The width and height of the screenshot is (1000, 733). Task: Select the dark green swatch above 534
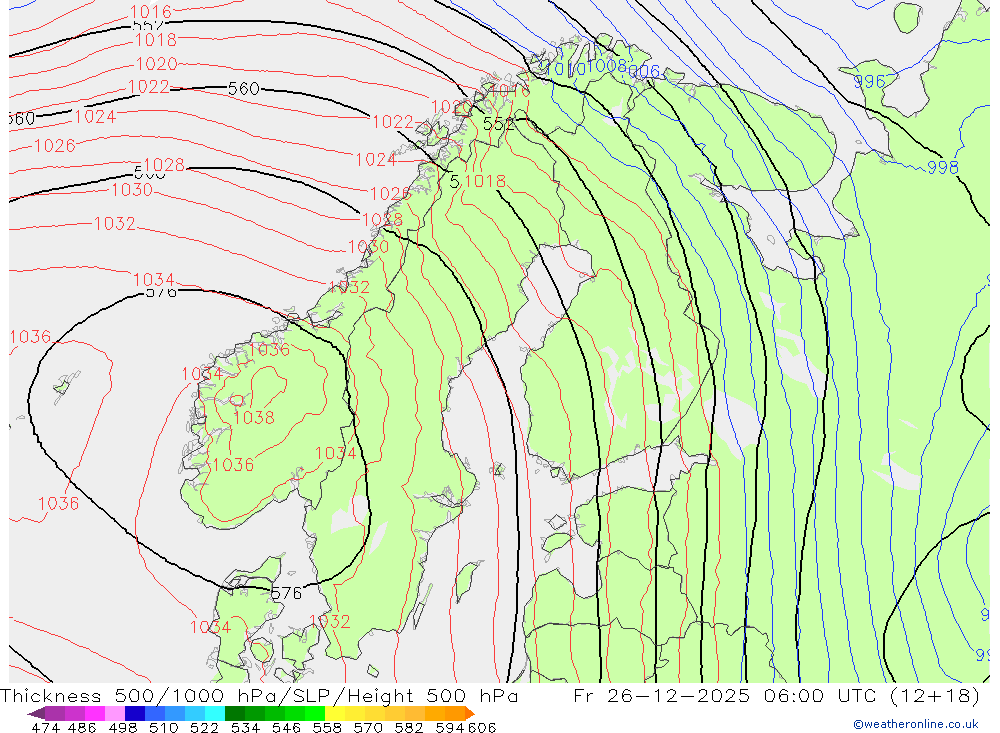(235, 713)
